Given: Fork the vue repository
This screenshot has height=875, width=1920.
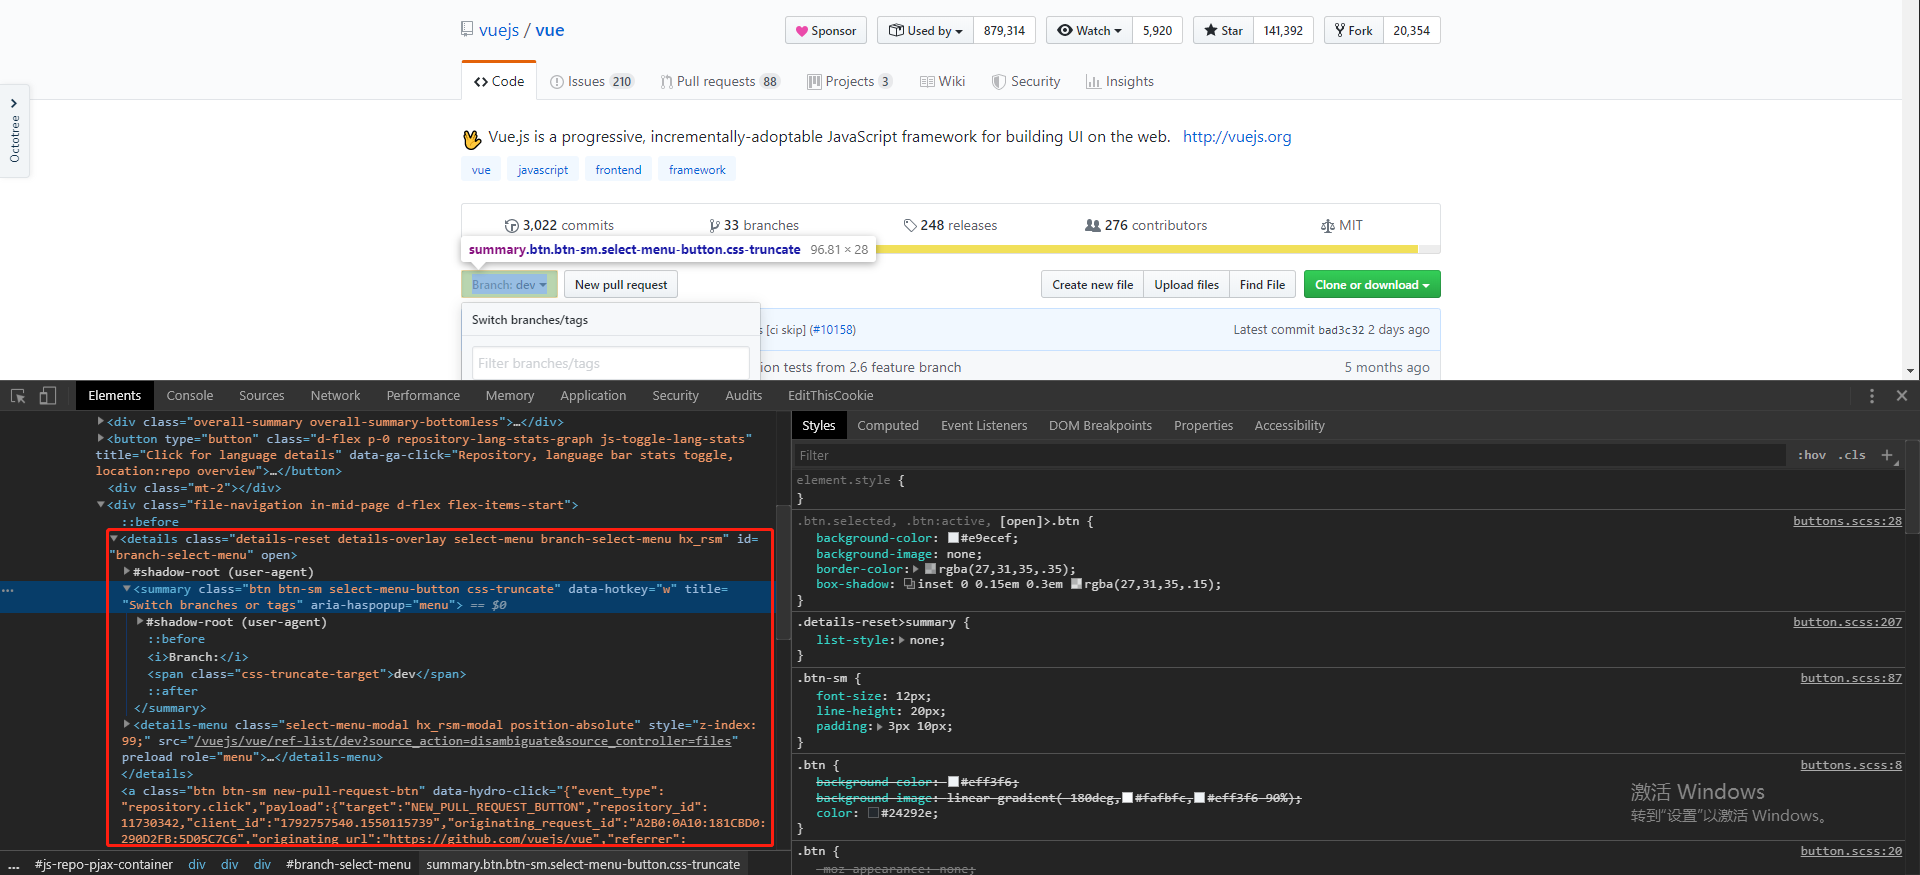Looking at the screenshot, I should (x=1354, y=30).
